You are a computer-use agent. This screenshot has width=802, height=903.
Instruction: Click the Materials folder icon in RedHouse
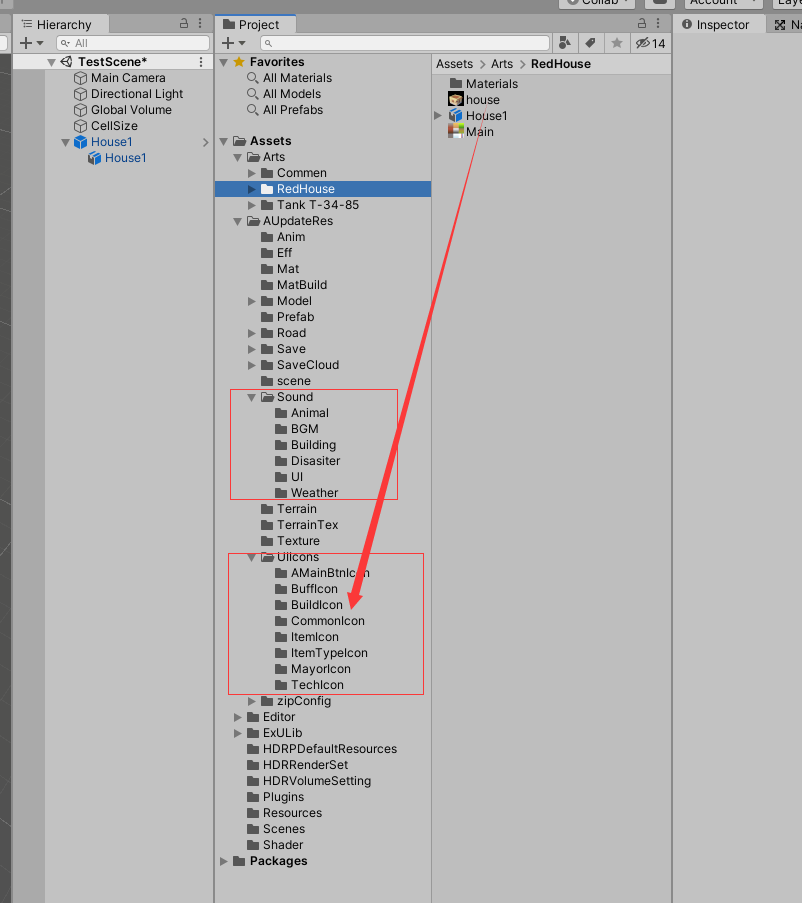[456, 84]
